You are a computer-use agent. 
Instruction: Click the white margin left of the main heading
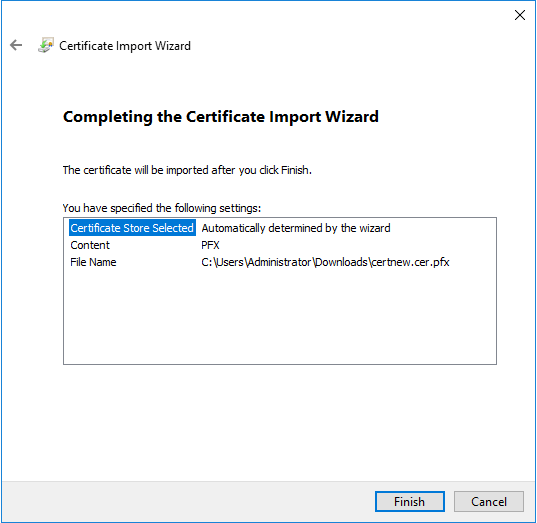(33, 117)
